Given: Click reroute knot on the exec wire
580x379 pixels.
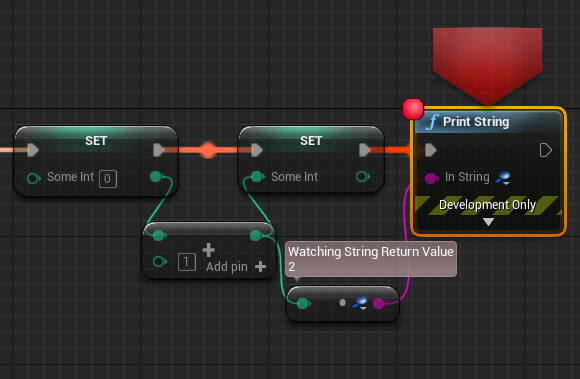Looking at the screenshot, I should coord(208,150).
